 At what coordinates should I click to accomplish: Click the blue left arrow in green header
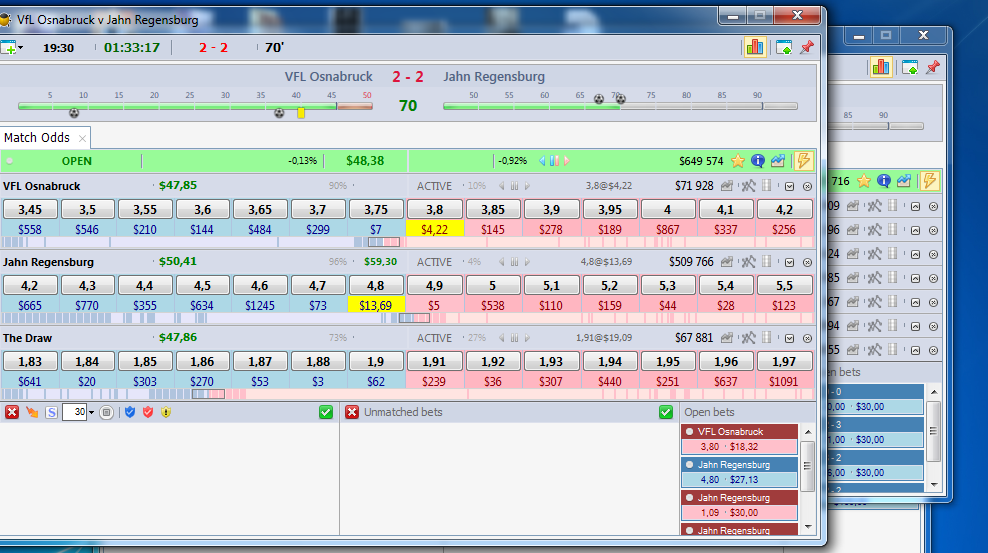coord(542,161)
